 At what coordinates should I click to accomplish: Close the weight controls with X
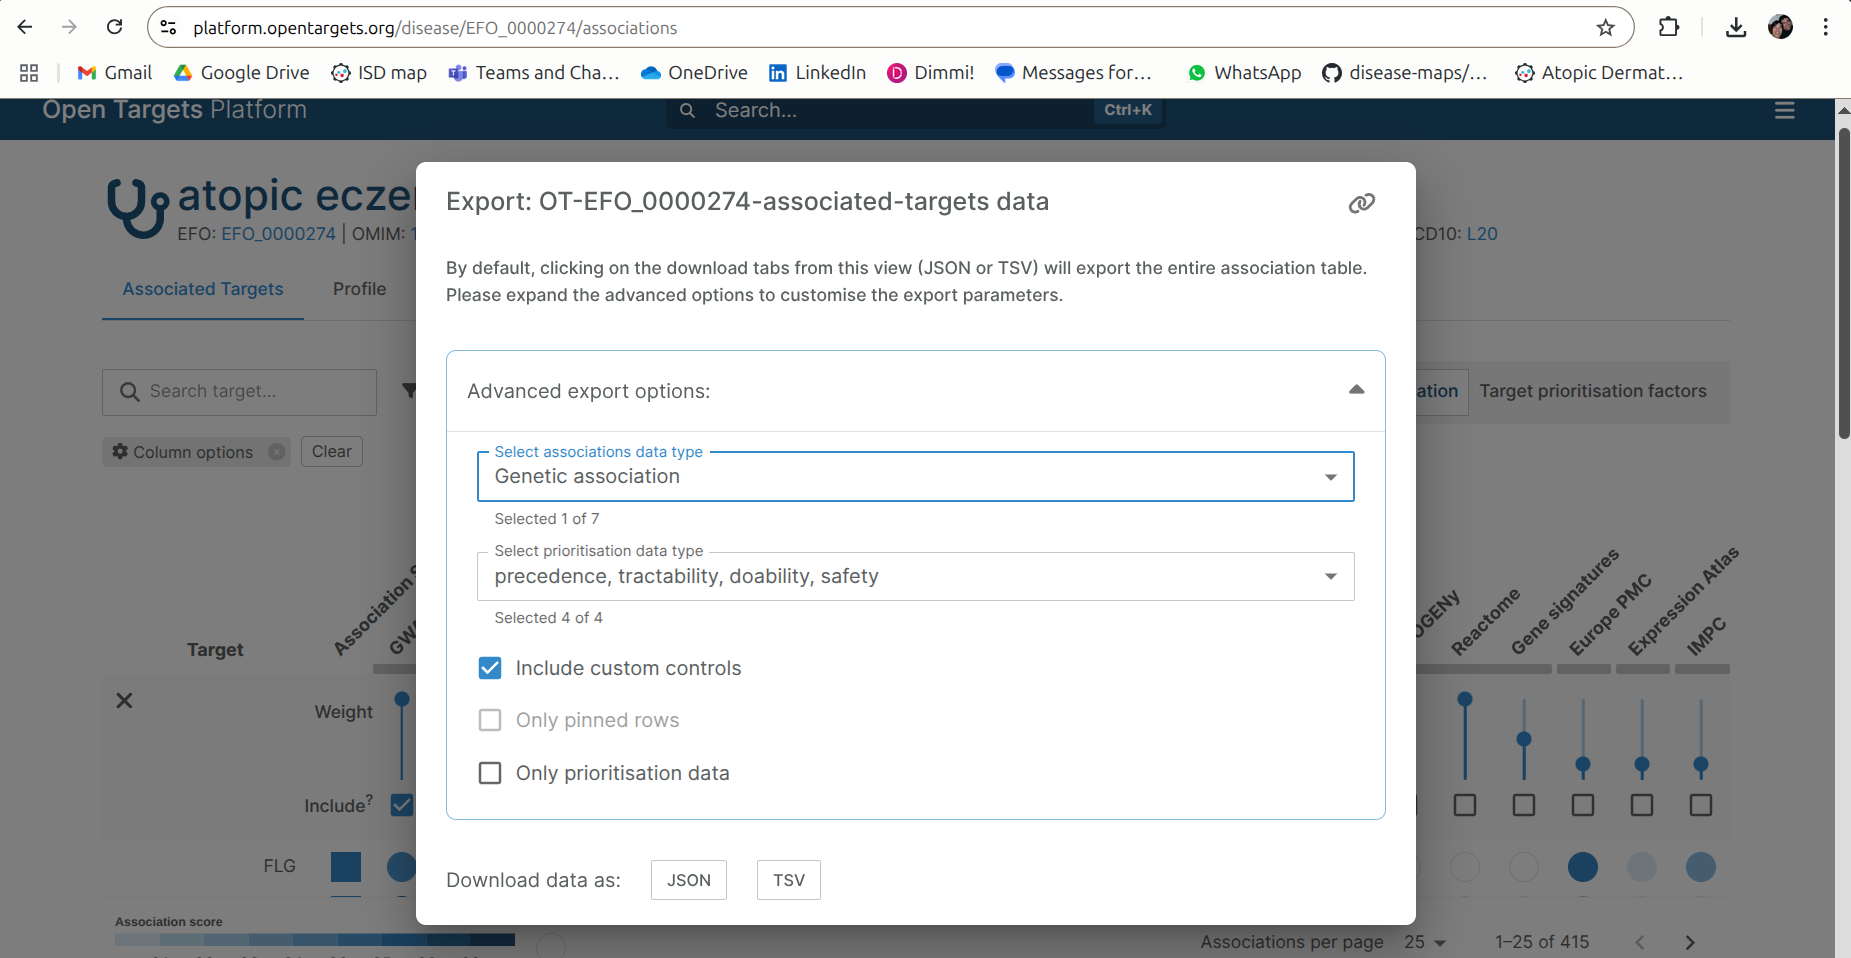pyautogui.click(x=124, y=700)
